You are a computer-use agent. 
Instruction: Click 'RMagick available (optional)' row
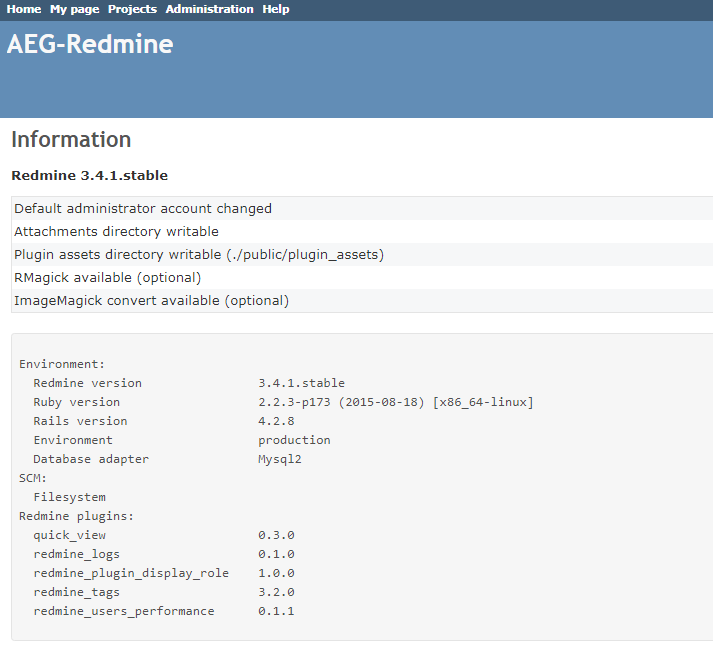(x=362, y=278)
